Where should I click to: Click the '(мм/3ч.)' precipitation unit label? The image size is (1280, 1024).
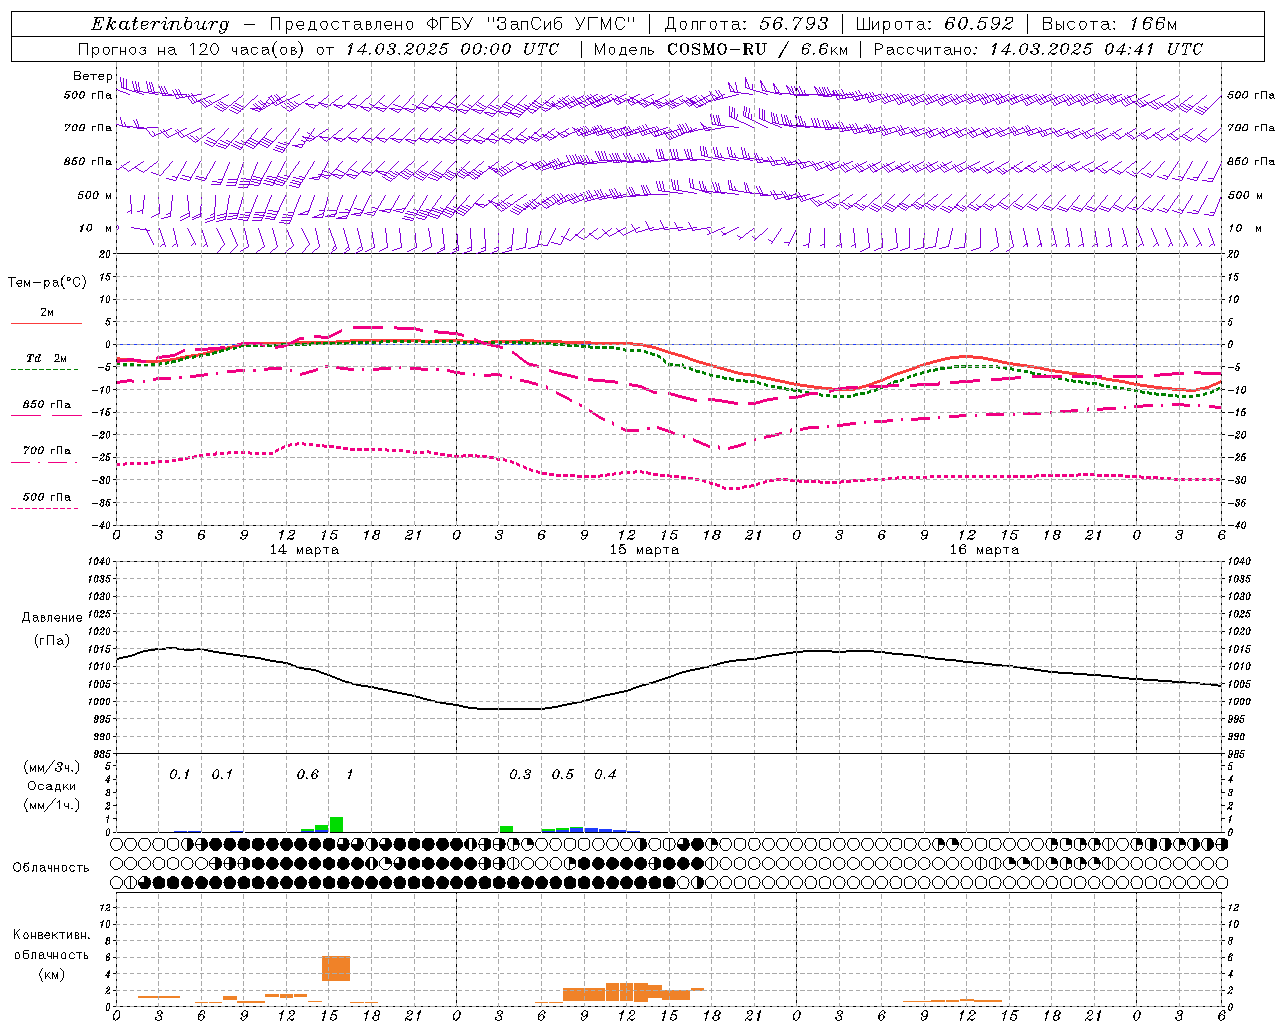(x=52, y=767)
